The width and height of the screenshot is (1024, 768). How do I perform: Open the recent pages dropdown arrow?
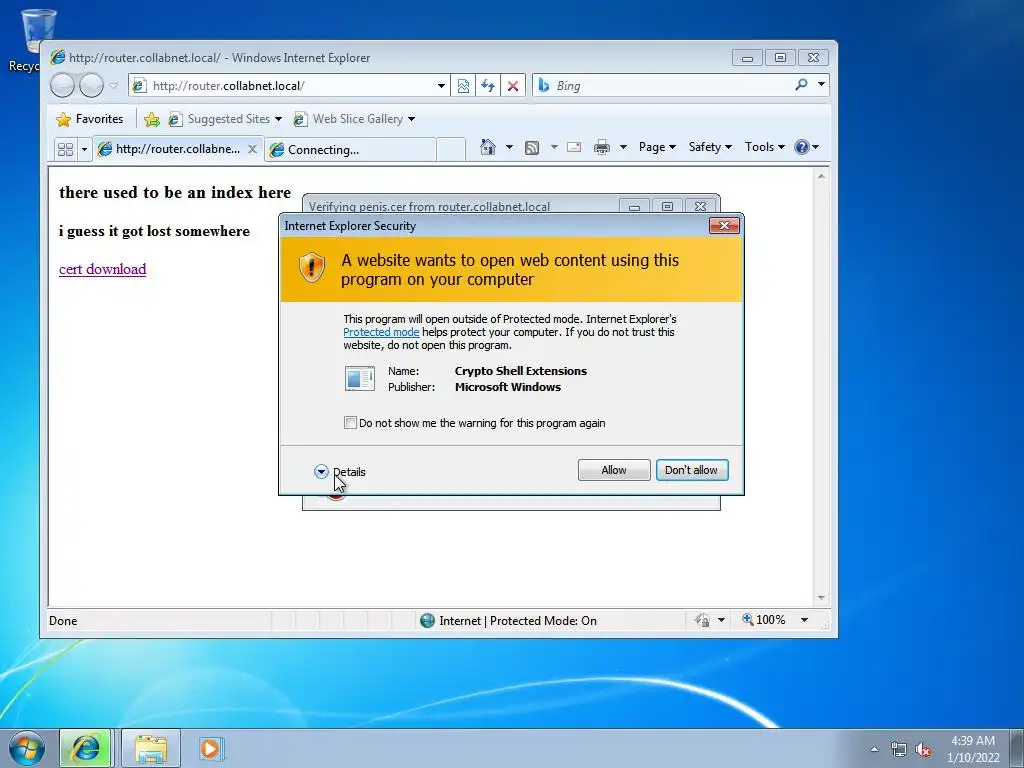tap(114, 86)
